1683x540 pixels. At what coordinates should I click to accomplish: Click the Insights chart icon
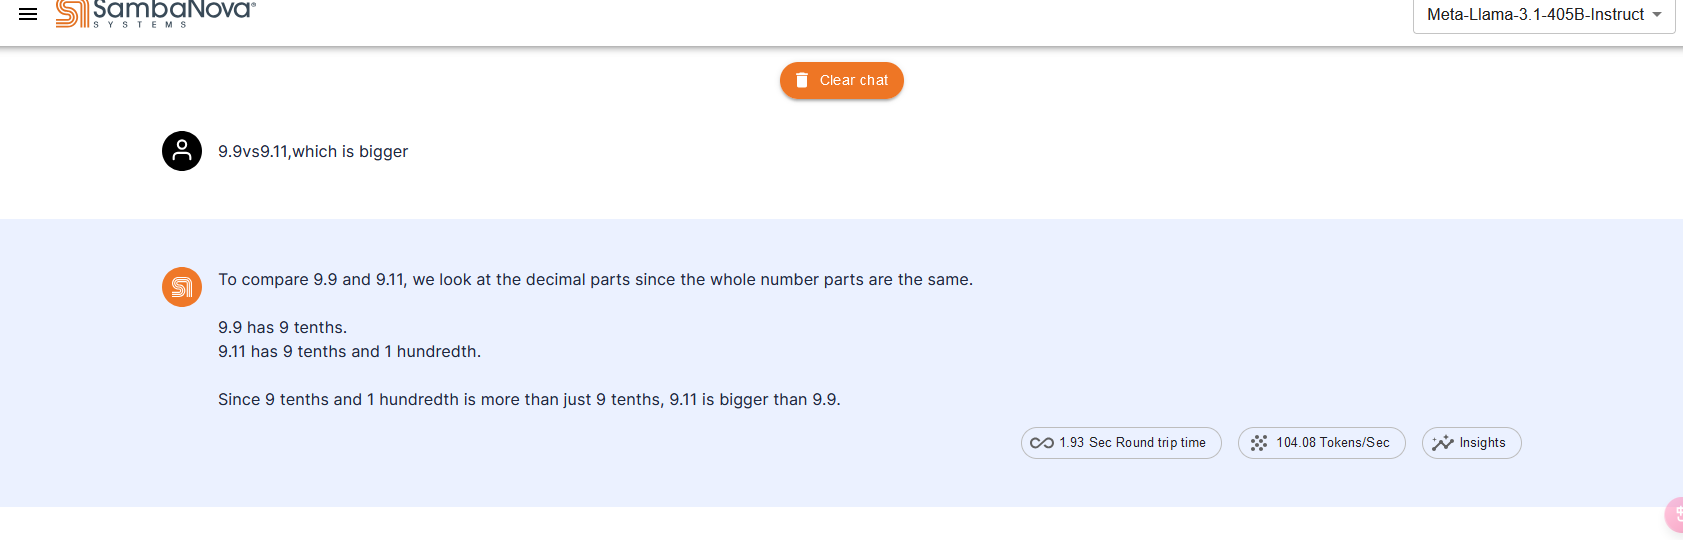coord(1442,443)
